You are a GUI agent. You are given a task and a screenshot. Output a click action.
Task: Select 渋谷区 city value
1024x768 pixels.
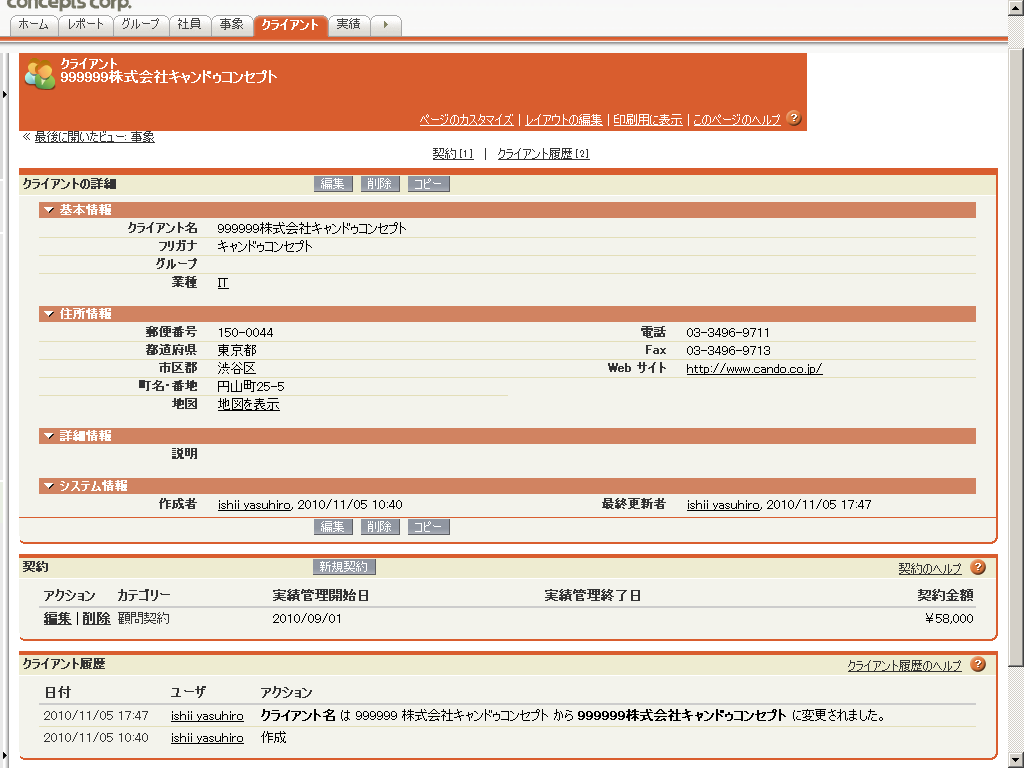[x=236, y=368]
